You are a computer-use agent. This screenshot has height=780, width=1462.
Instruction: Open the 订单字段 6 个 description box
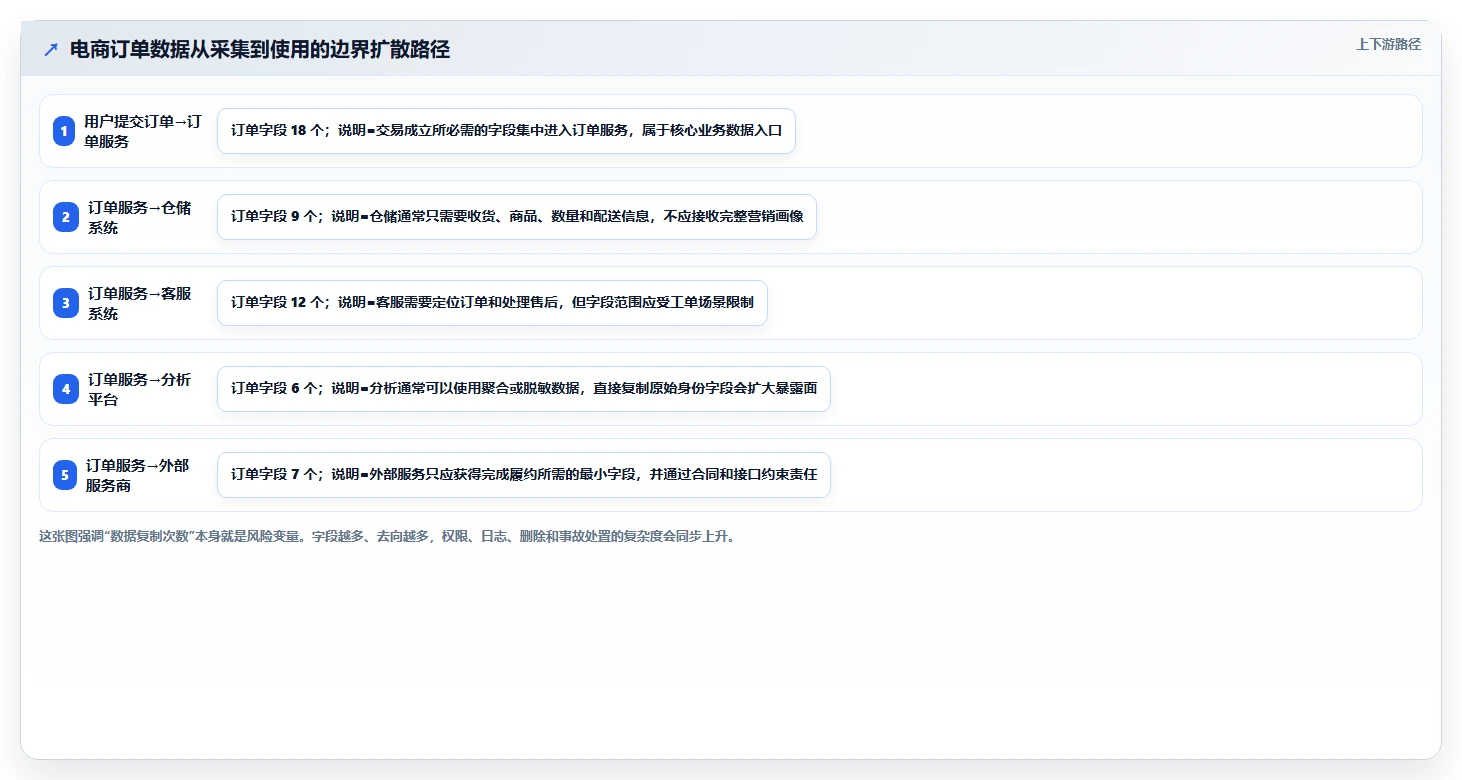click(x=524, y=389)
